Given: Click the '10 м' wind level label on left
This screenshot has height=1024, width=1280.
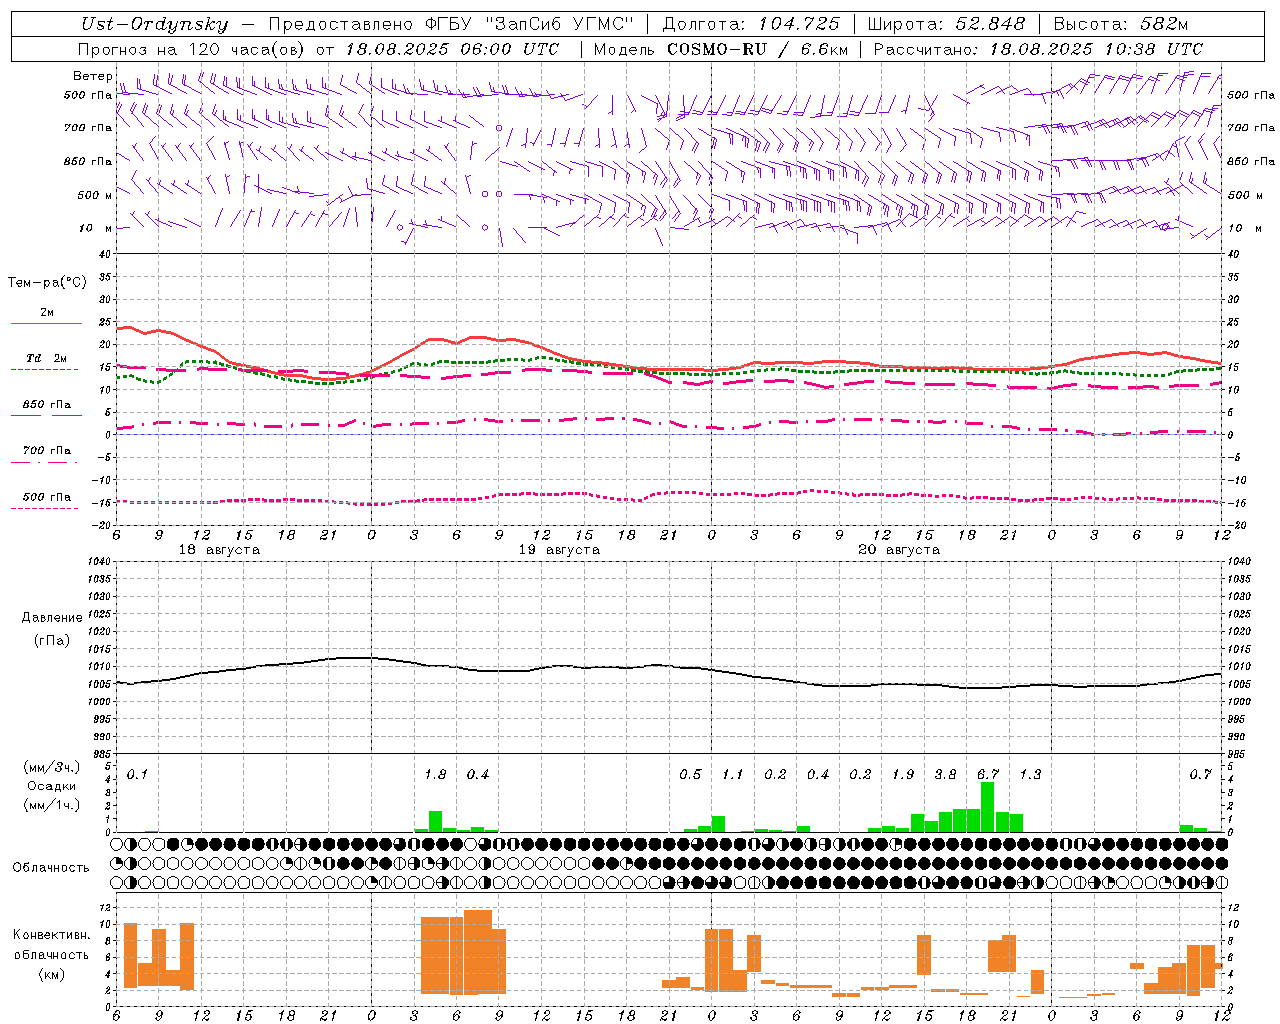Looking at the screenshot, I should tap(96, 228).
